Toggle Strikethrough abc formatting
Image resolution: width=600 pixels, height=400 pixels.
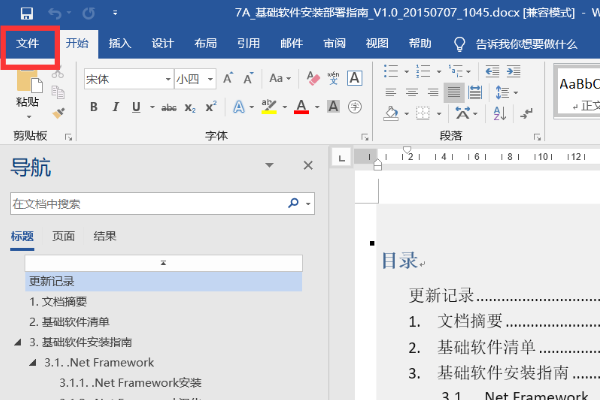[x=169, y=108]
